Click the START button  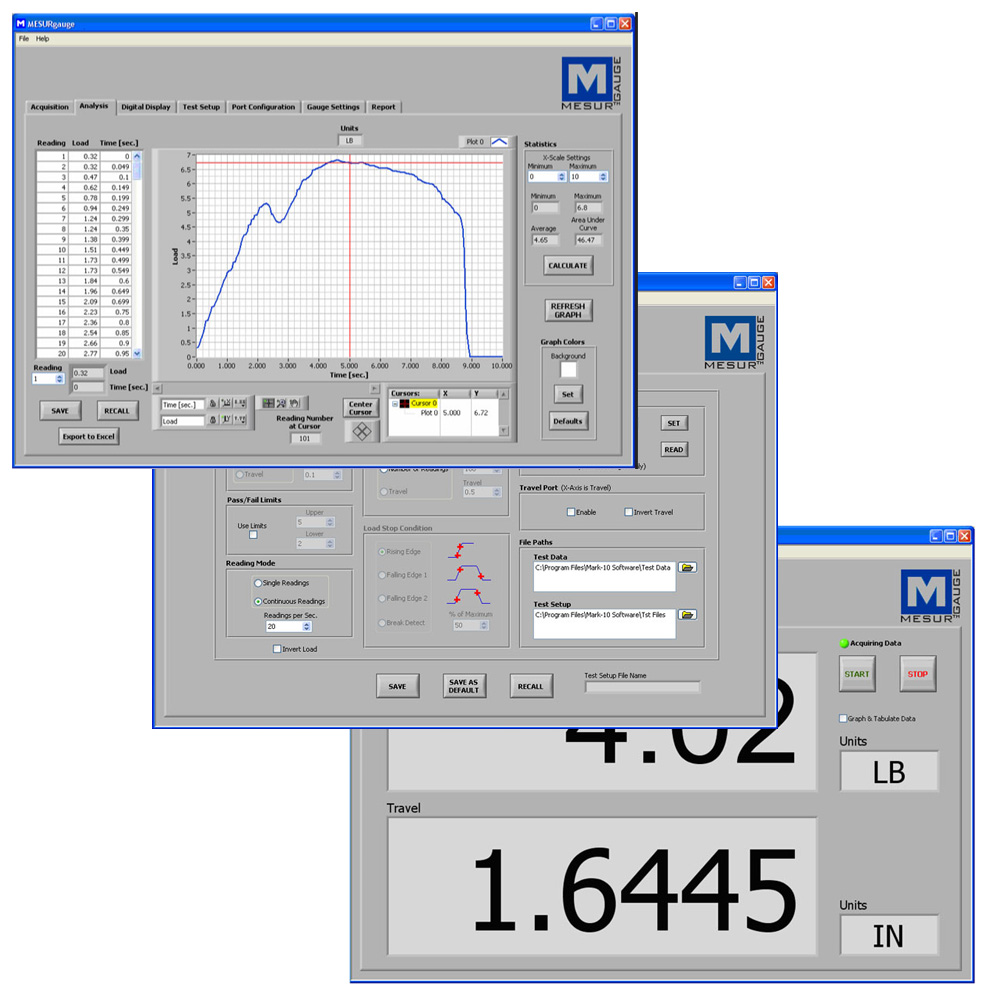[857, 674]
